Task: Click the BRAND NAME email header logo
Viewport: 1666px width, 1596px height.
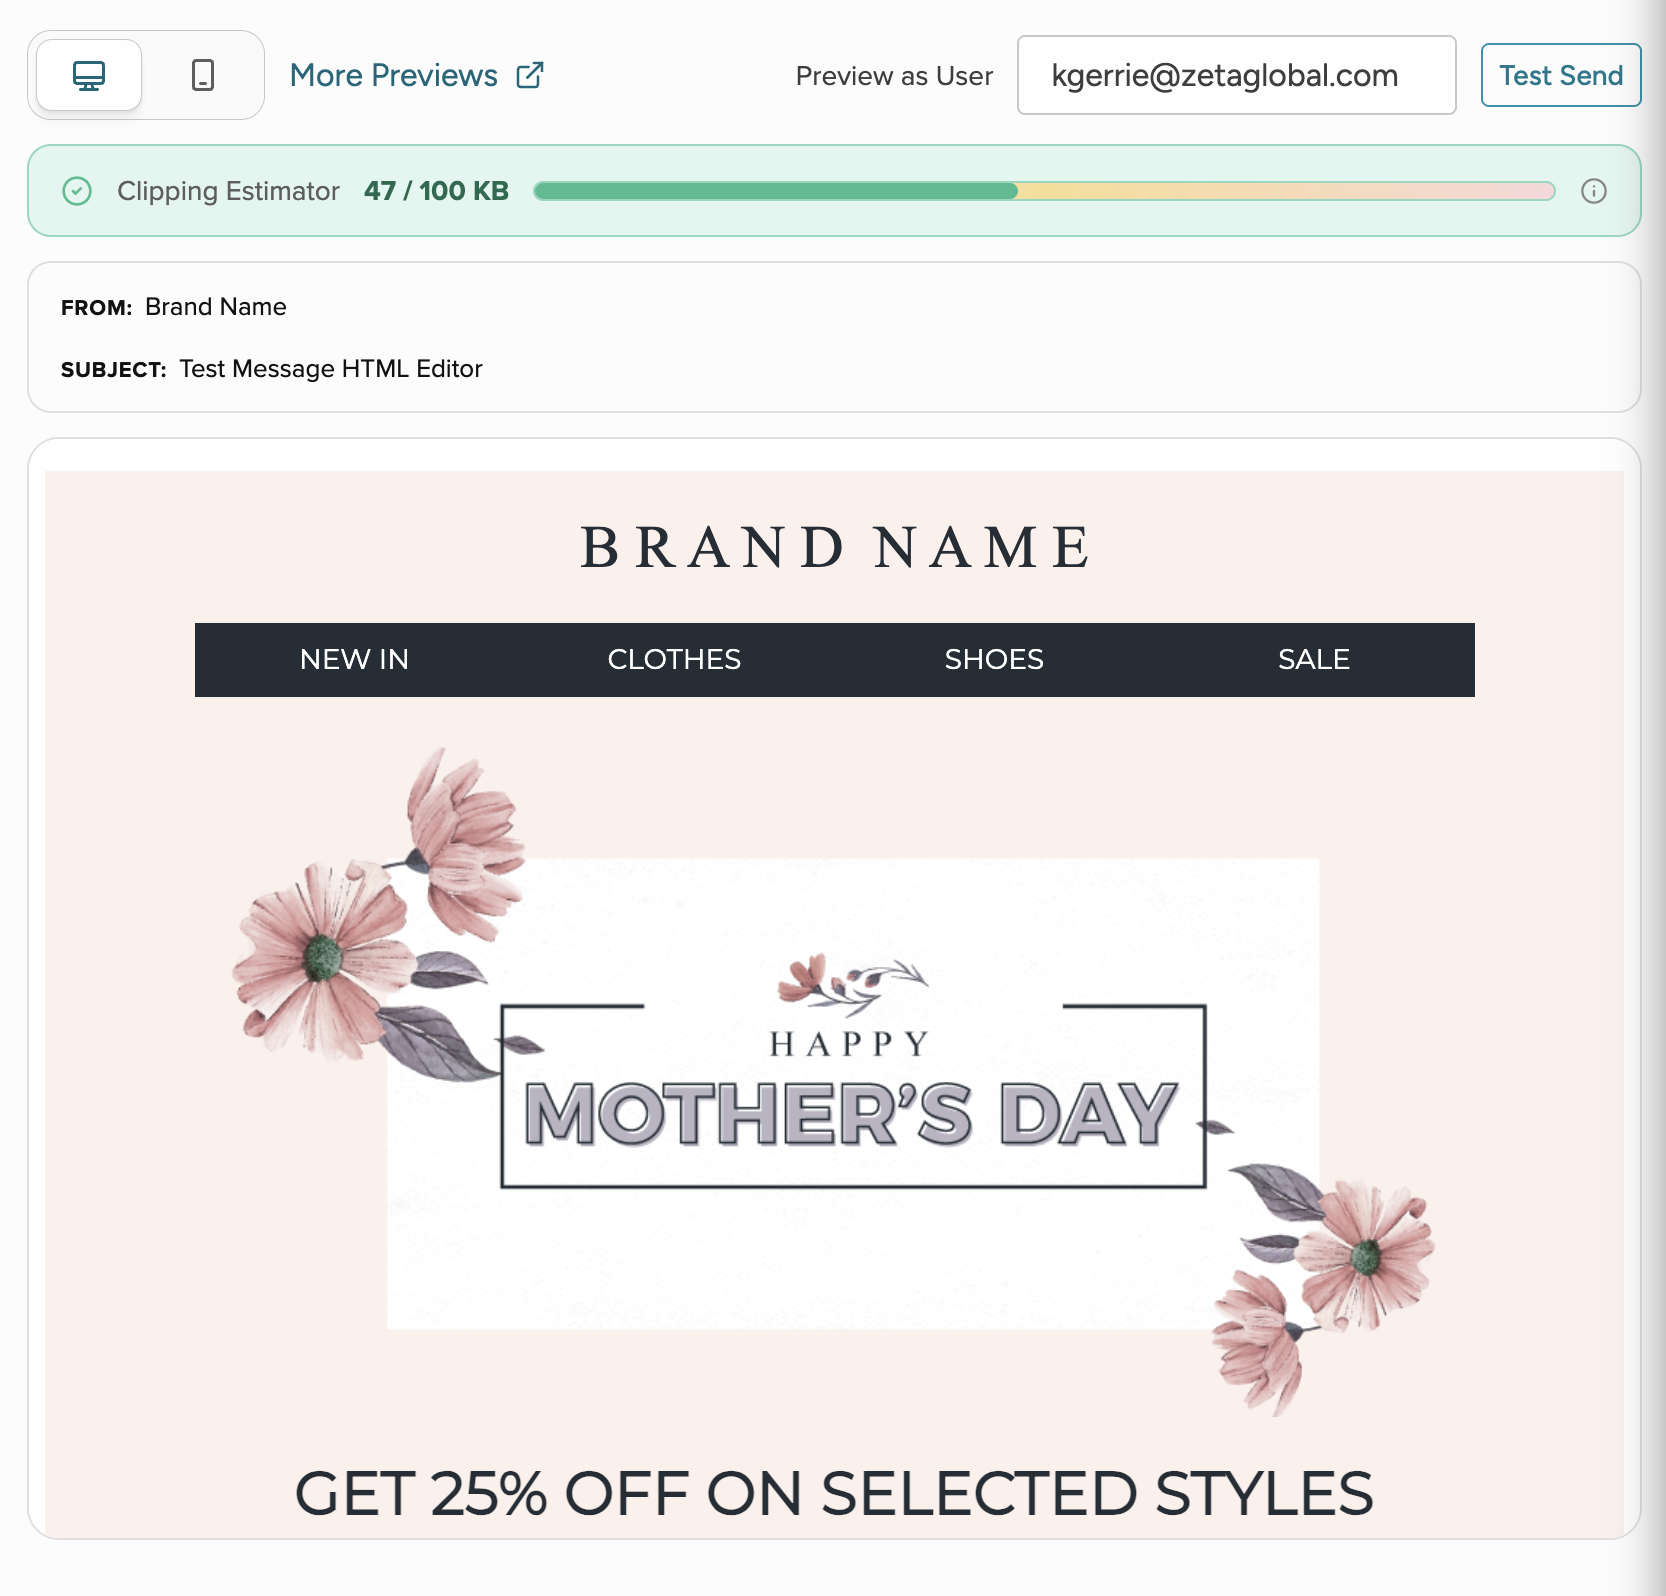Action: (x=835, y=547)
